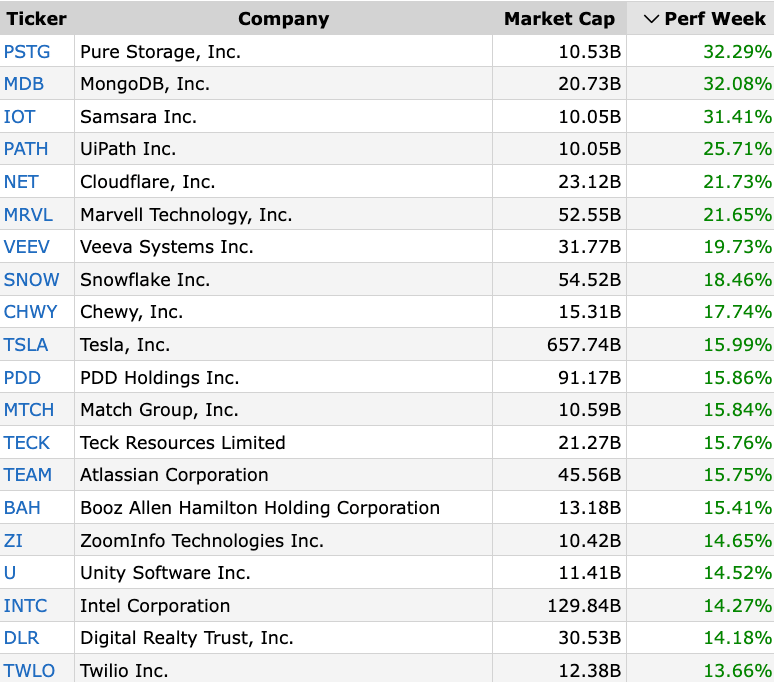Select the TEAM ticker link
The image size is (774, 682).
pyautogui.click(x=28, y=475)
